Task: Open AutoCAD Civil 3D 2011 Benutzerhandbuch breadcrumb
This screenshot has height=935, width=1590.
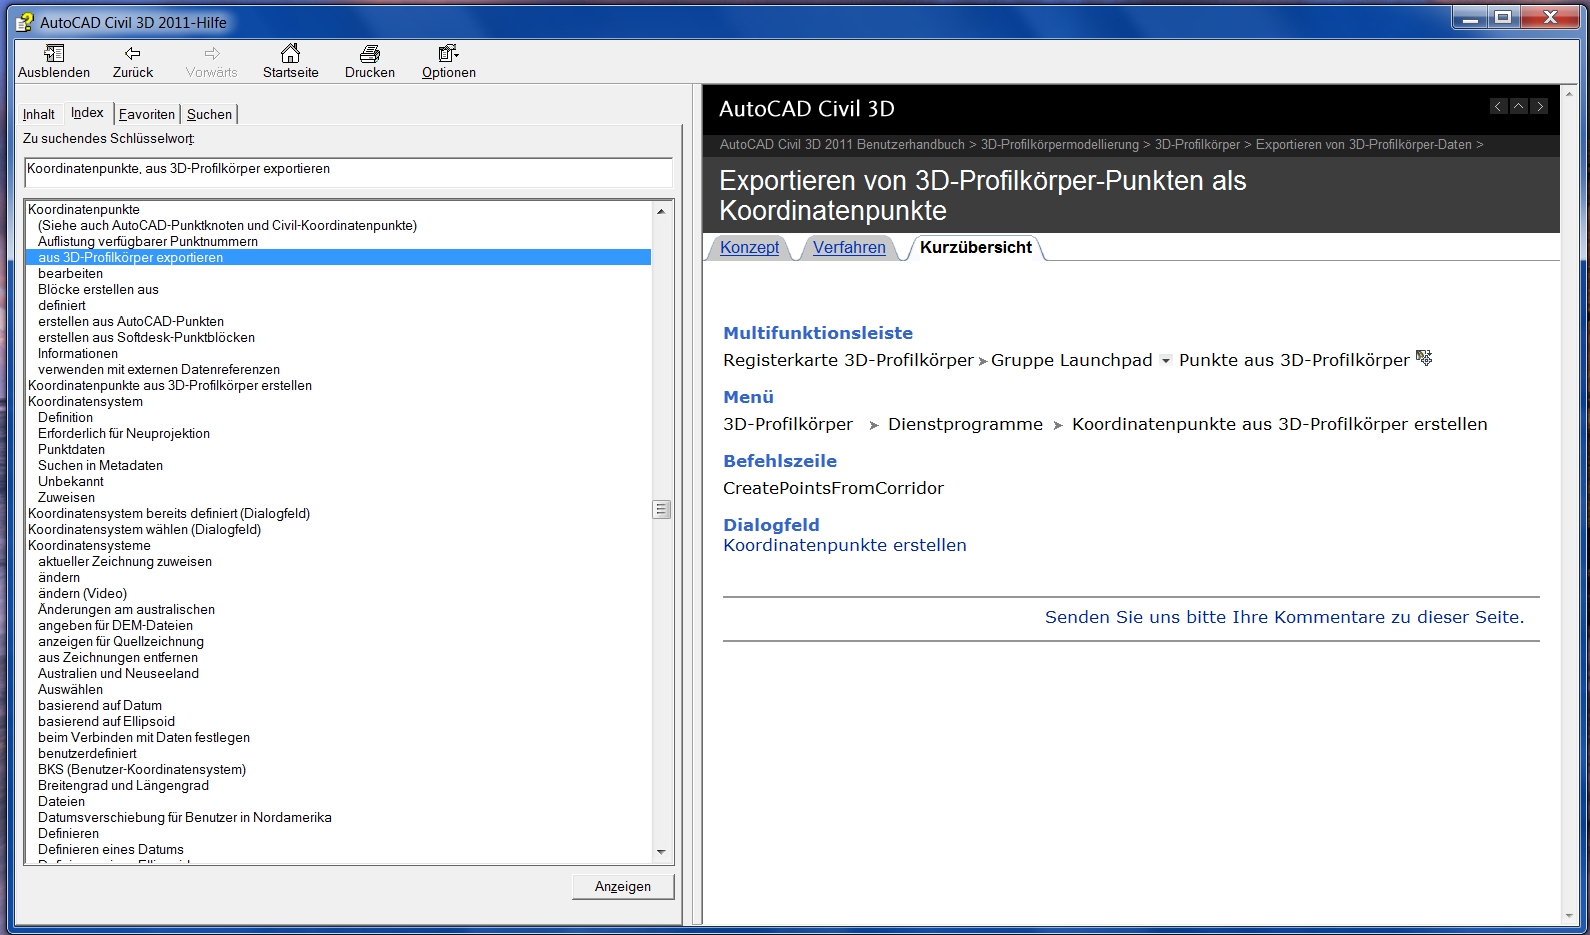Action: click(x=842, y=145)
